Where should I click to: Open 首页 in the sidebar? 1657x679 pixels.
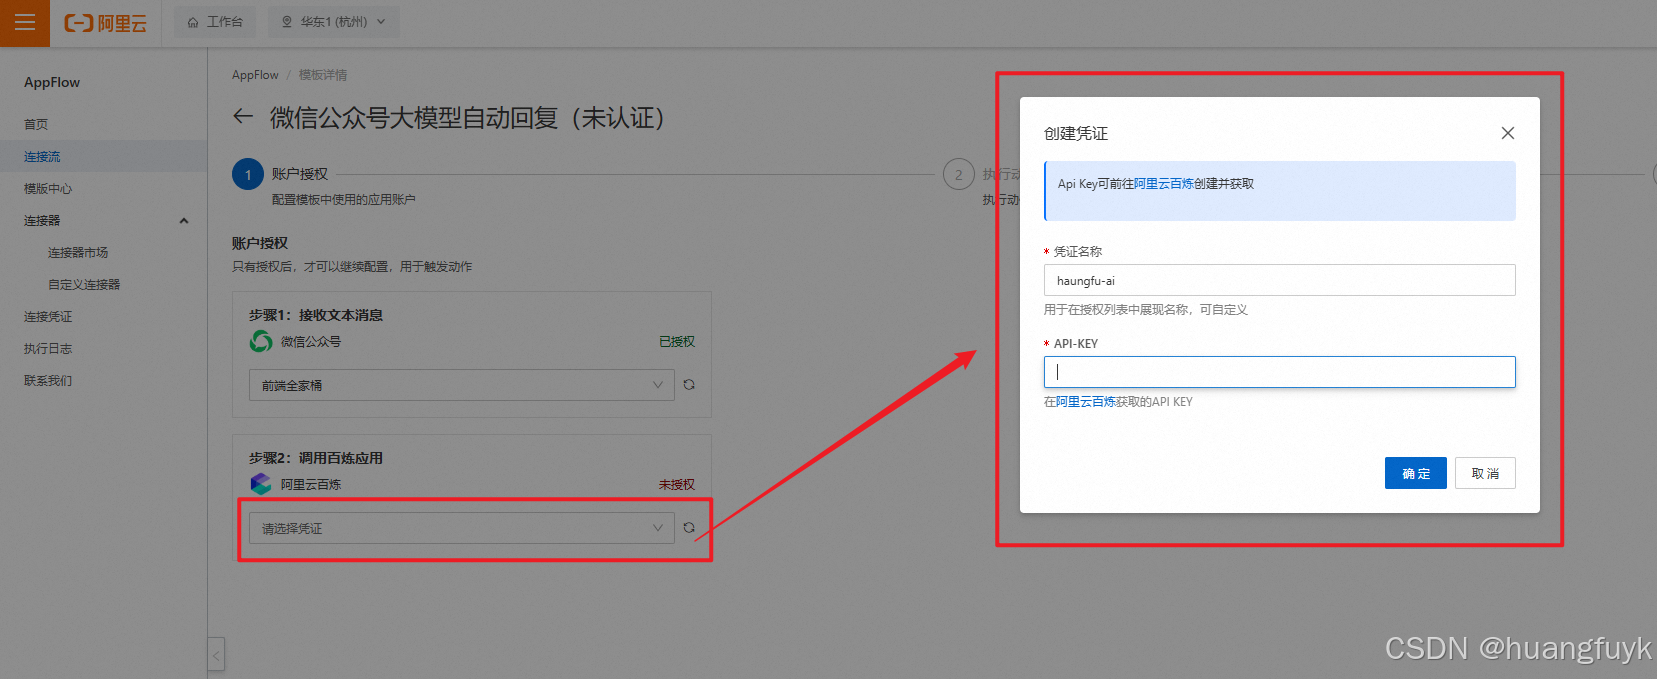(x=36, y=124)
